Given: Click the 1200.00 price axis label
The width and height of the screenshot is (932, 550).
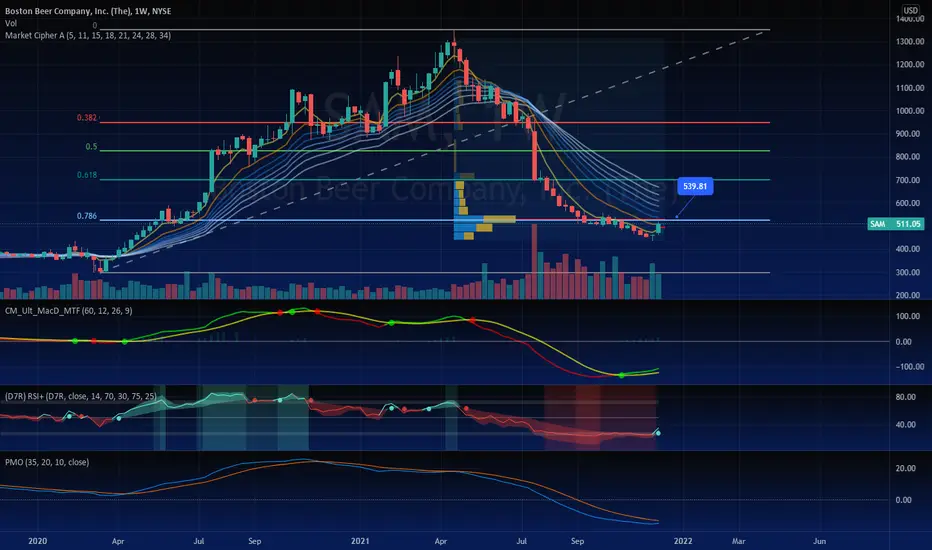Looking at the screenshot, I should click(x=910, y=65).
